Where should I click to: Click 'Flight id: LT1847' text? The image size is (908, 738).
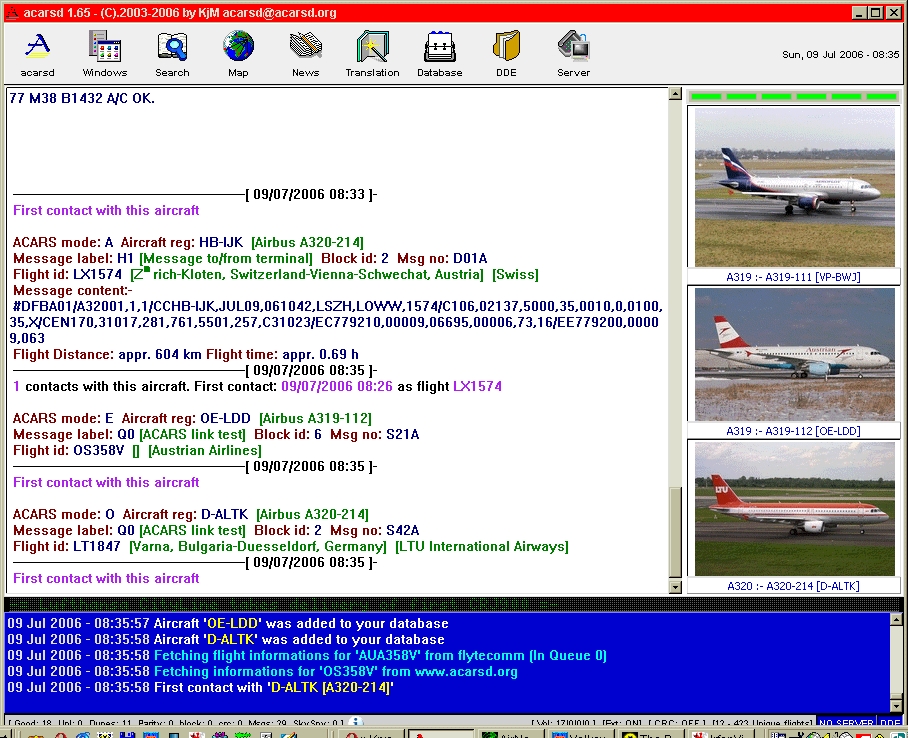coord(67,547)
